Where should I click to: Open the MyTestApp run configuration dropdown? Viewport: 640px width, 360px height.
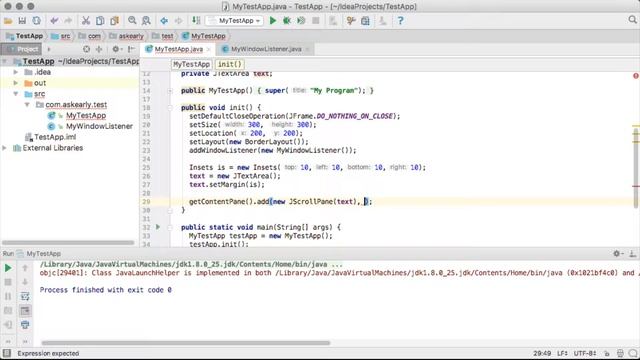234,20
